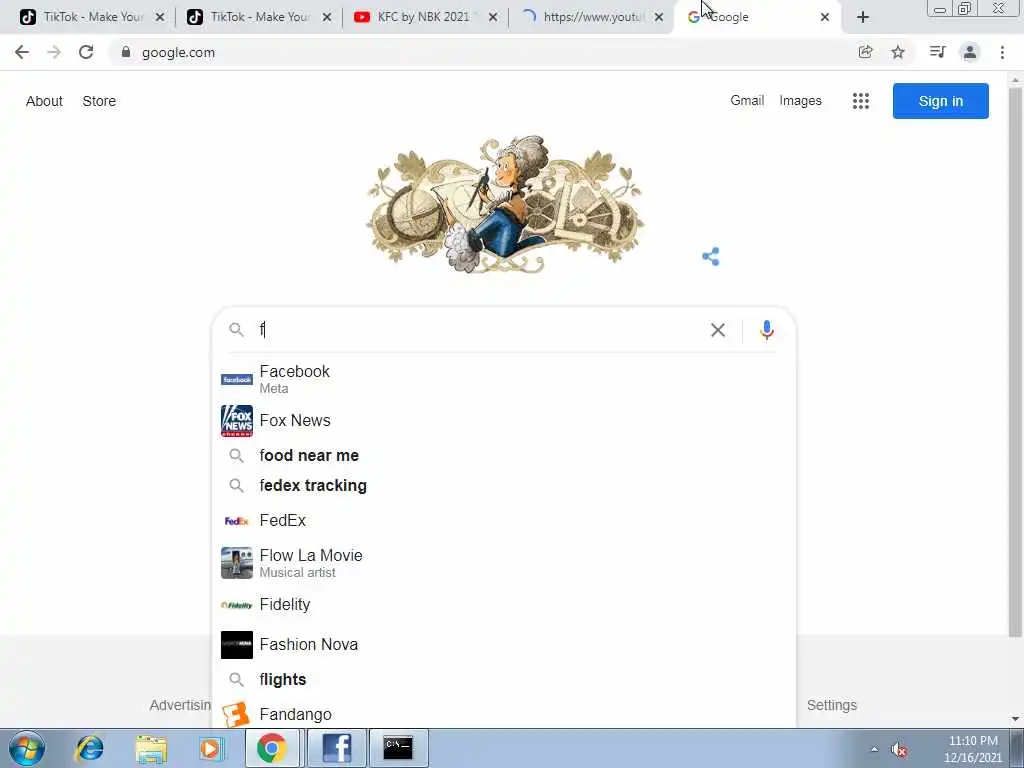Open the Google apps grid

pyautogui.click(x=861, y=101)
